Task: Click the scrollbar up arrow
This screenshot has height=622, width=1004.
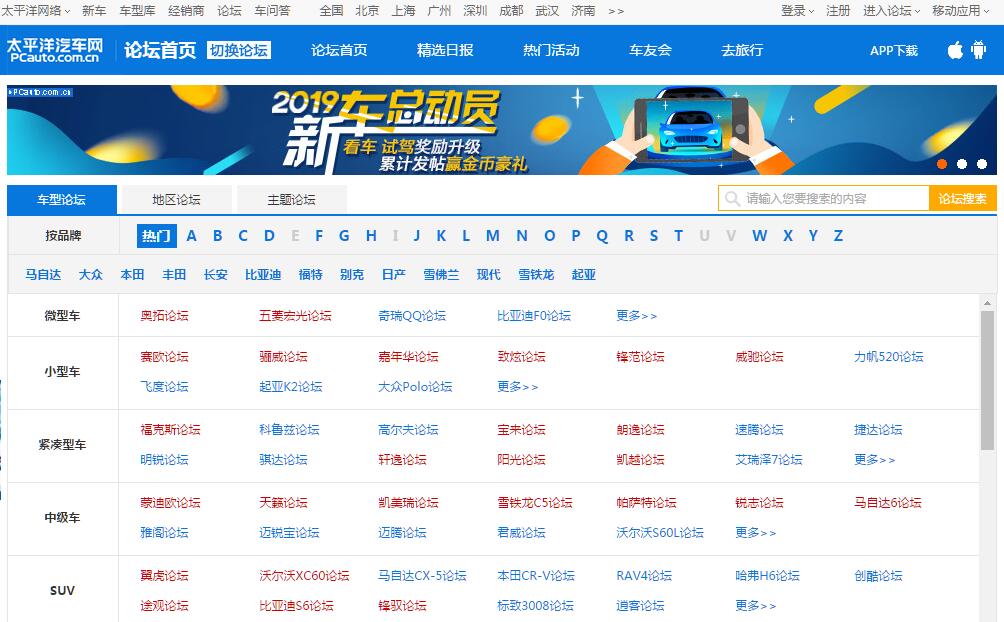Action: tap(987, 303)
